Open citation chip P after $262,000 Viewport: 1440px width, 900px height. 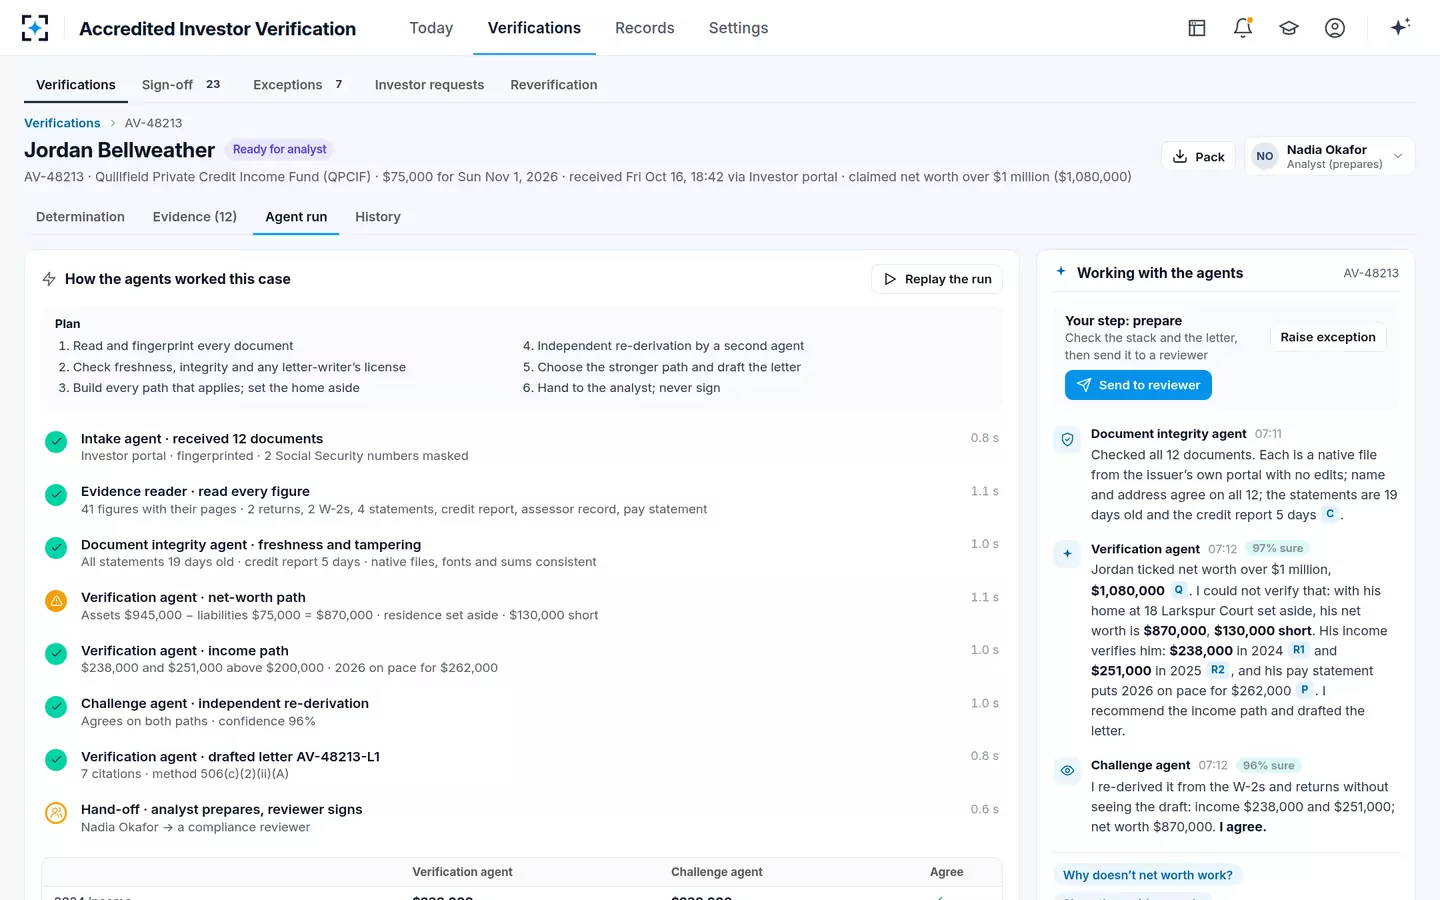coord(1305,690)
